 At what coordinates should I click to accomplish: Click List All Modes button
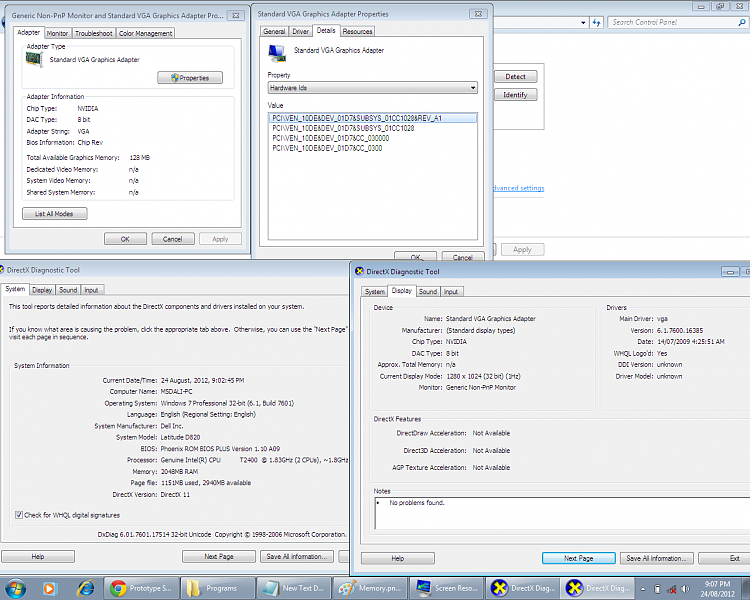[55, 213]
